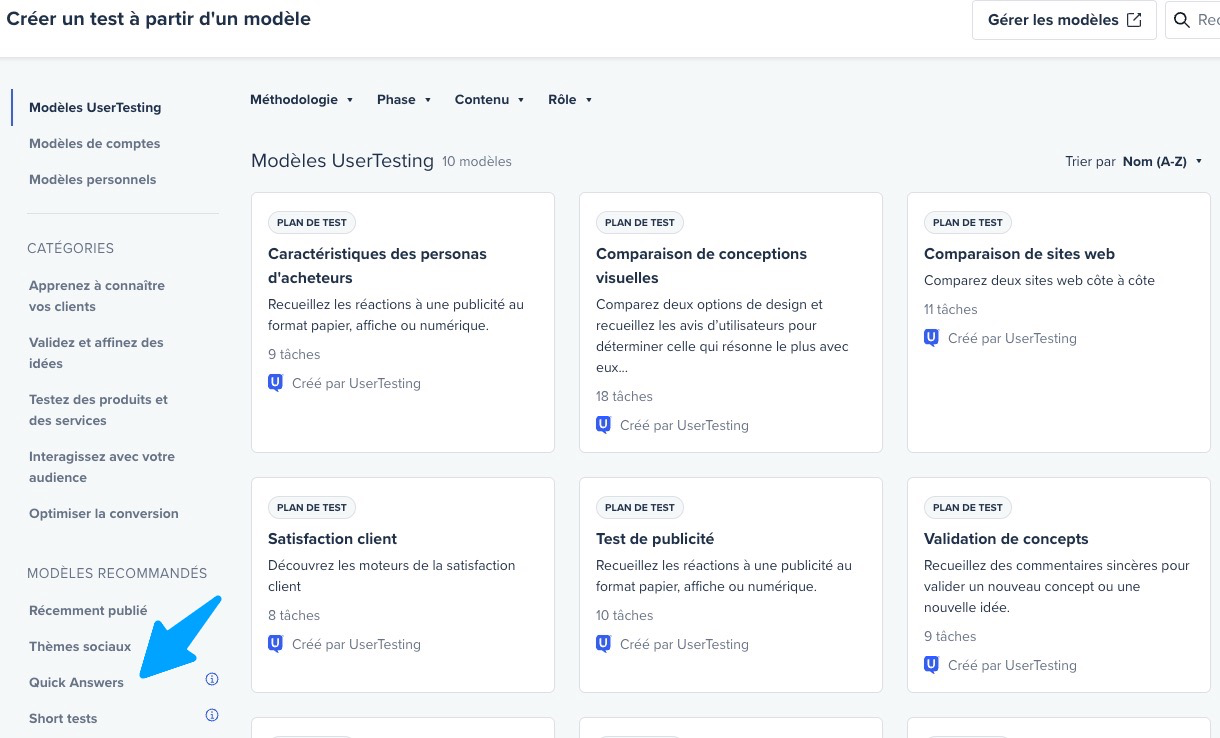Choose Validez et affinez des idées category
1220x738 pixels.
96,353
